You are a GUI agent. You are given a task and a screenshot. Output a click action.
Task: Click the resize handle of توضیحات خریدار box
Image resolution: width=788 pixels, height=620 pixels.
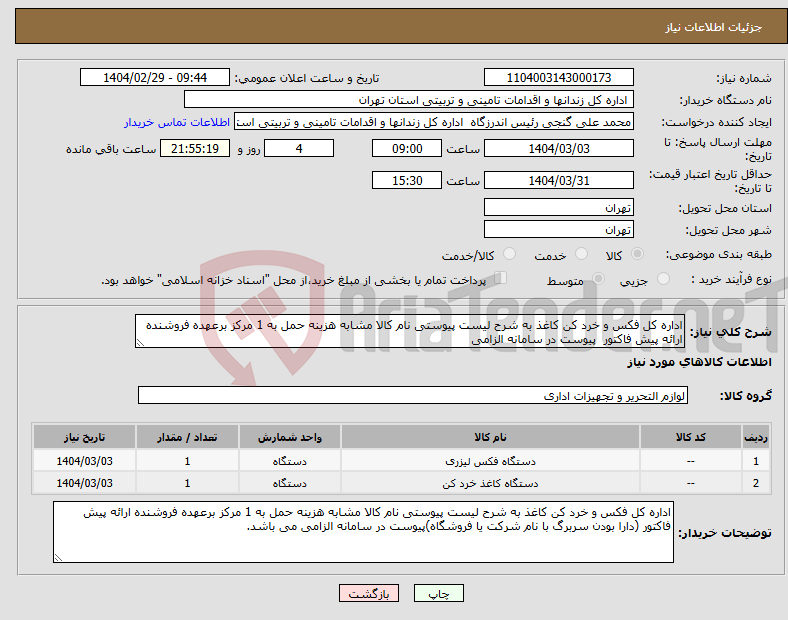(x=58, y=557)
